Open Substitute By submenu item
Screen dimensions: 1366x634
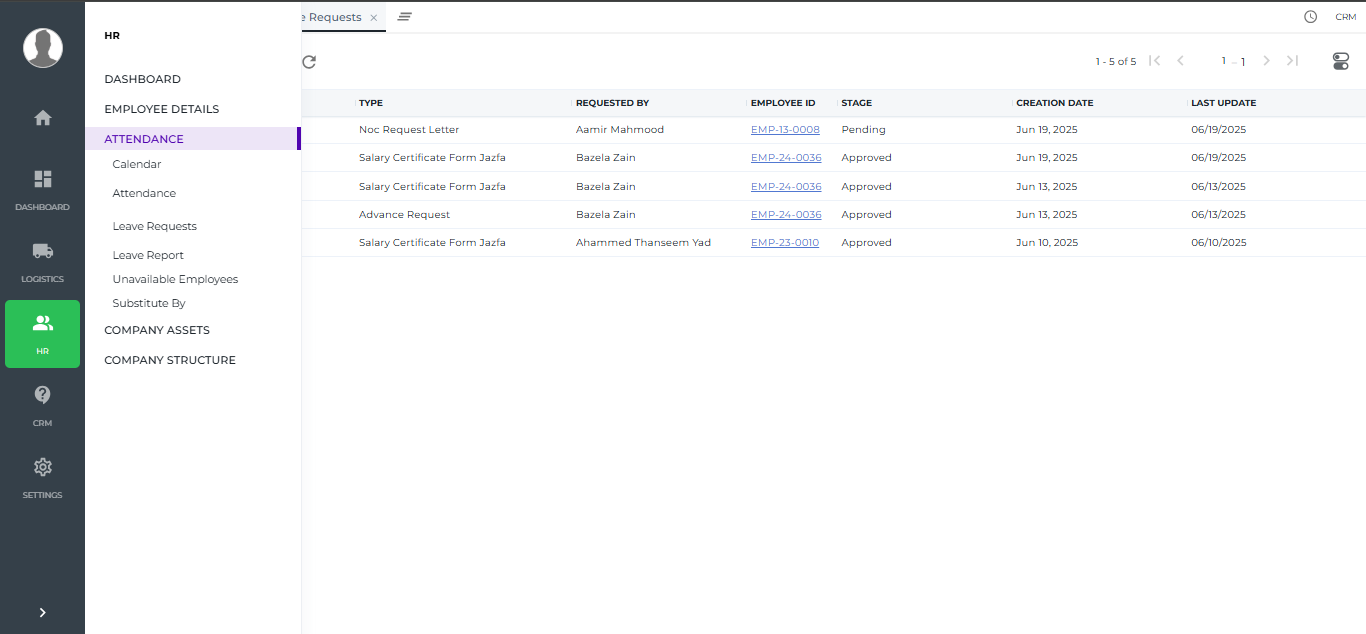[149, 303]
